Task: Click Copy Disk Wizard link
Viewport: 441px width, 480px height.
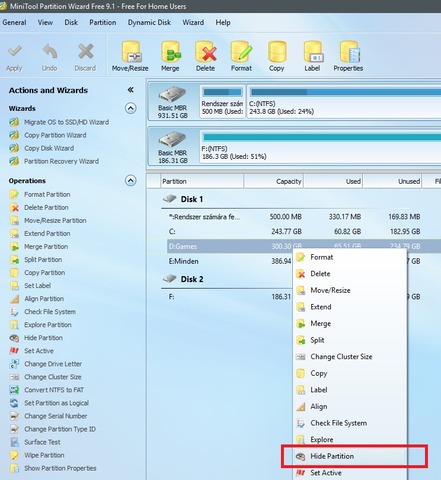Action: pos(49,148)
